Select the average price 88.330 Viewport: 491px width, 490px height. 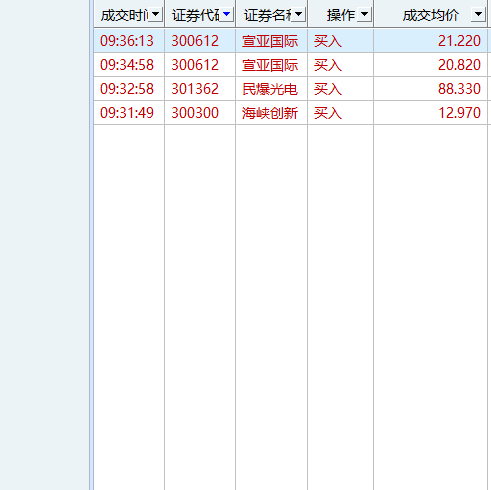[x=459, y=89]
